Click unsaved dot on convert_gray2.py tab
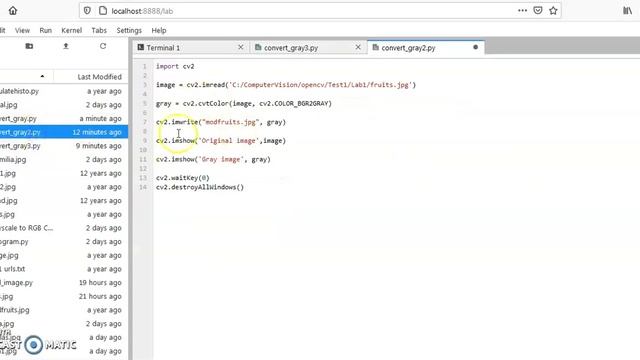The height and width of the screenshot is (360, 640). [x=476, y=47]
